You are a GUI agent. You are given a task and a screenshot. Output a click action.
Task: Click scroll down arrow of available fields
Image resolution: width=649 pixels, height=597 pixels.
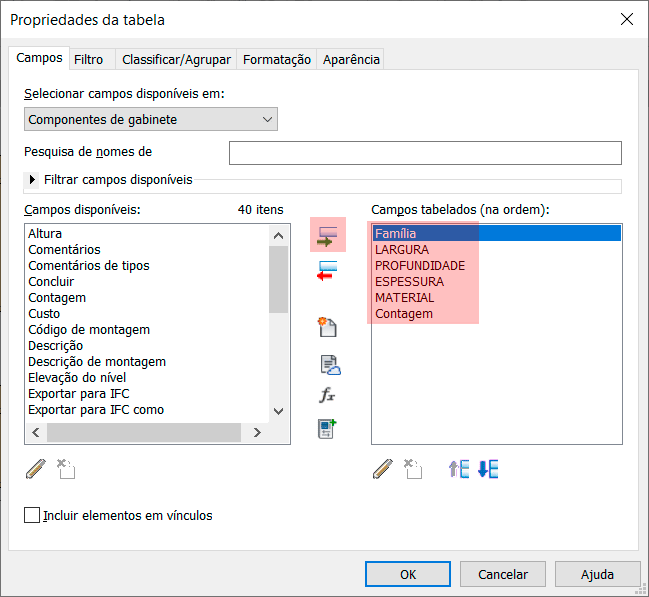click(x=278, y=412)
